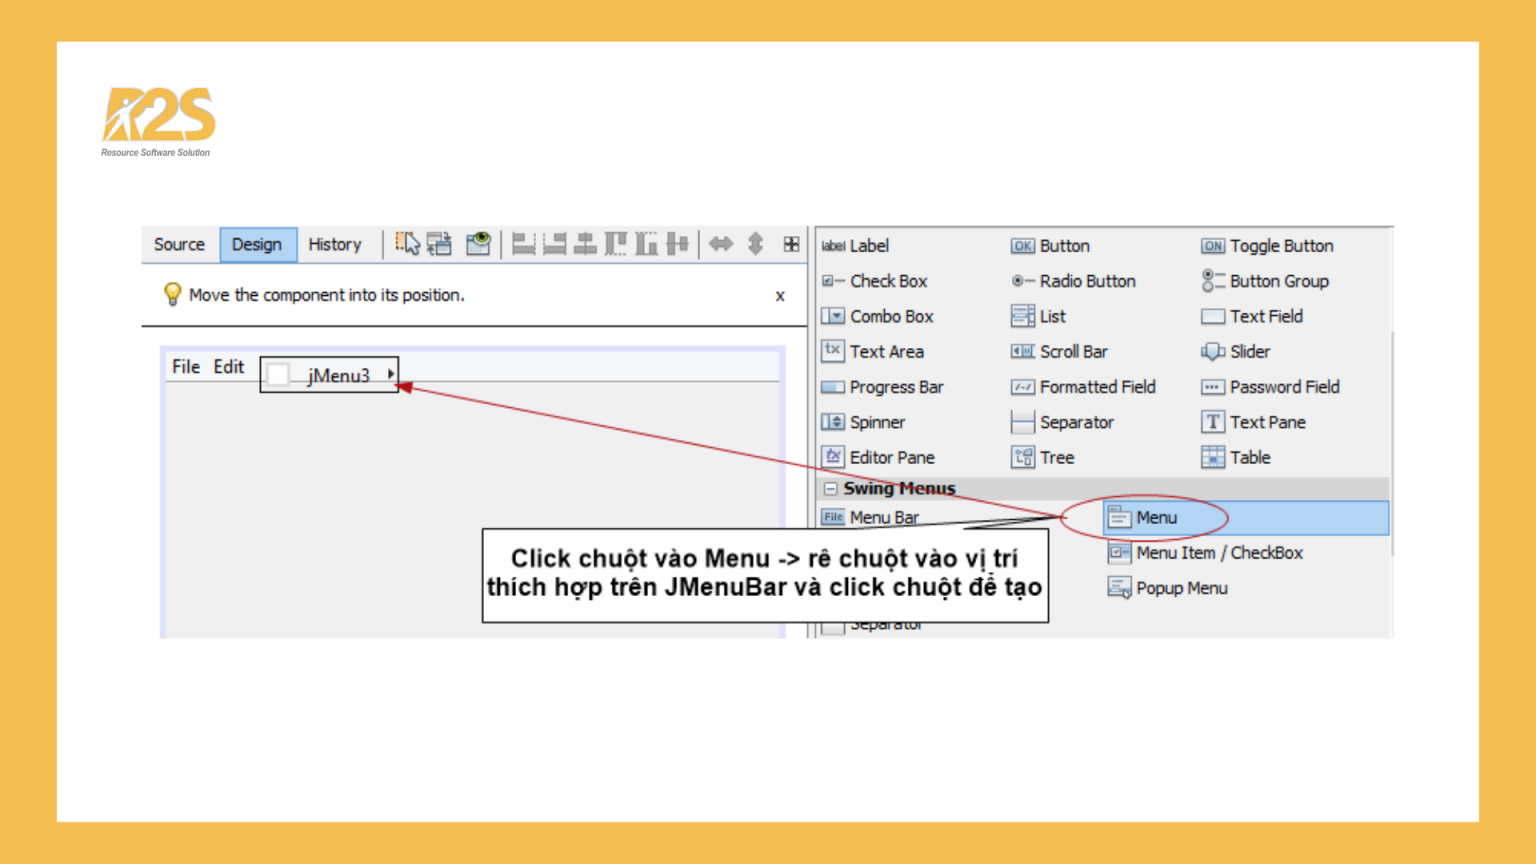Image resolution: width=1536 pixels, height=864 pixels.
Task: Click the horizontal resizability arrow icon
Action: tap(721, 244)
